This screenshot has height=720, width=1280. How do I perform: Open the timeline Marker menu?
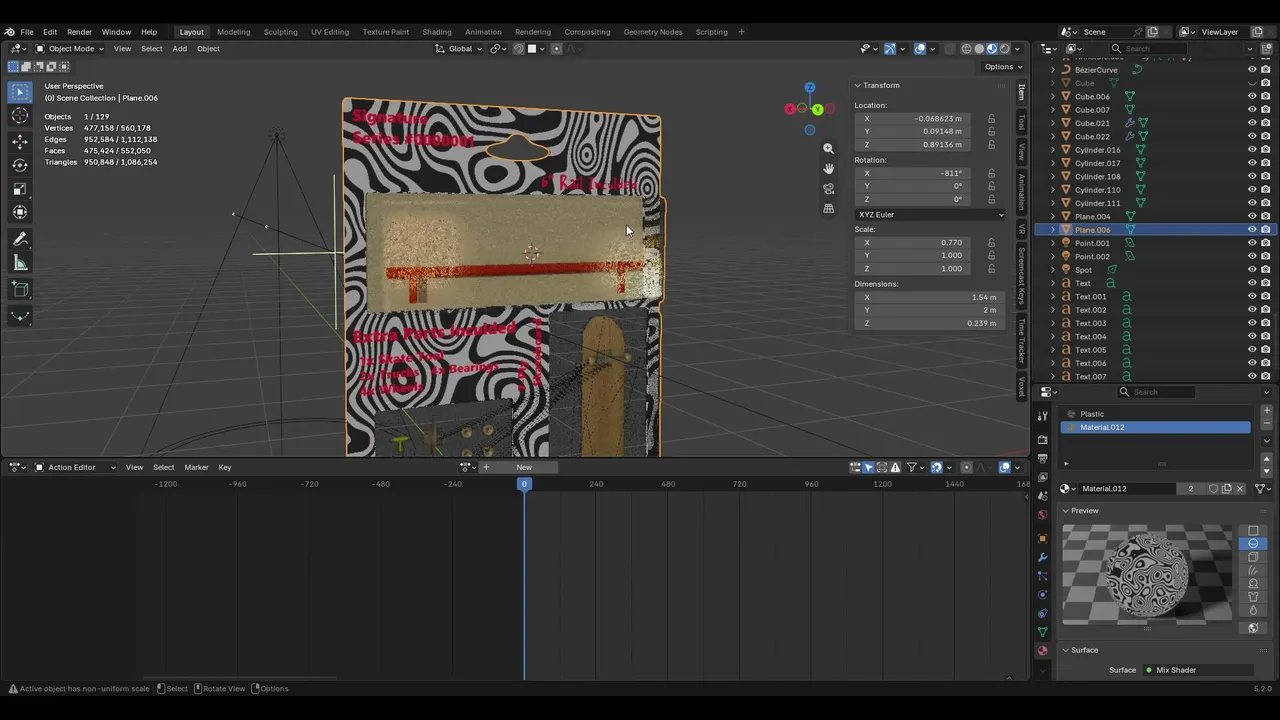click(196, 467)
